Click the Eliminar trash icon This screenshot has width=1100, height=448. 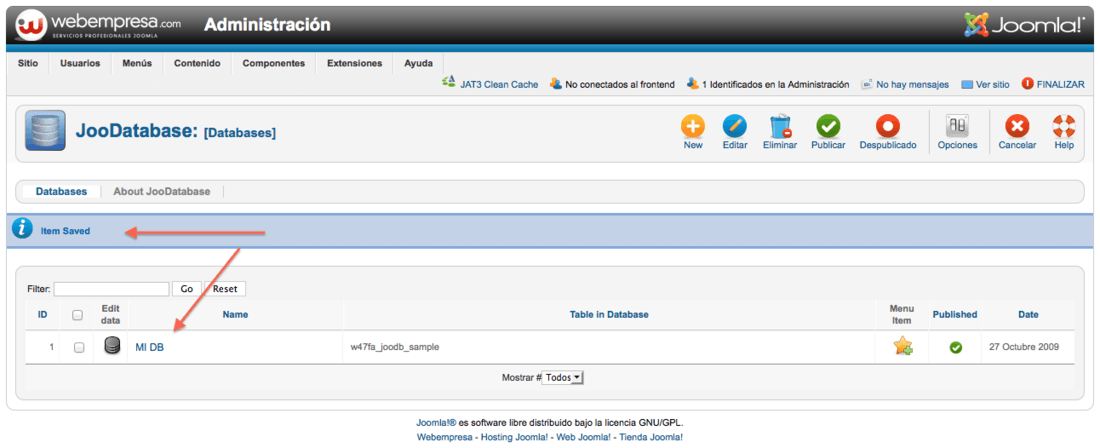click(x=779, y=127)
